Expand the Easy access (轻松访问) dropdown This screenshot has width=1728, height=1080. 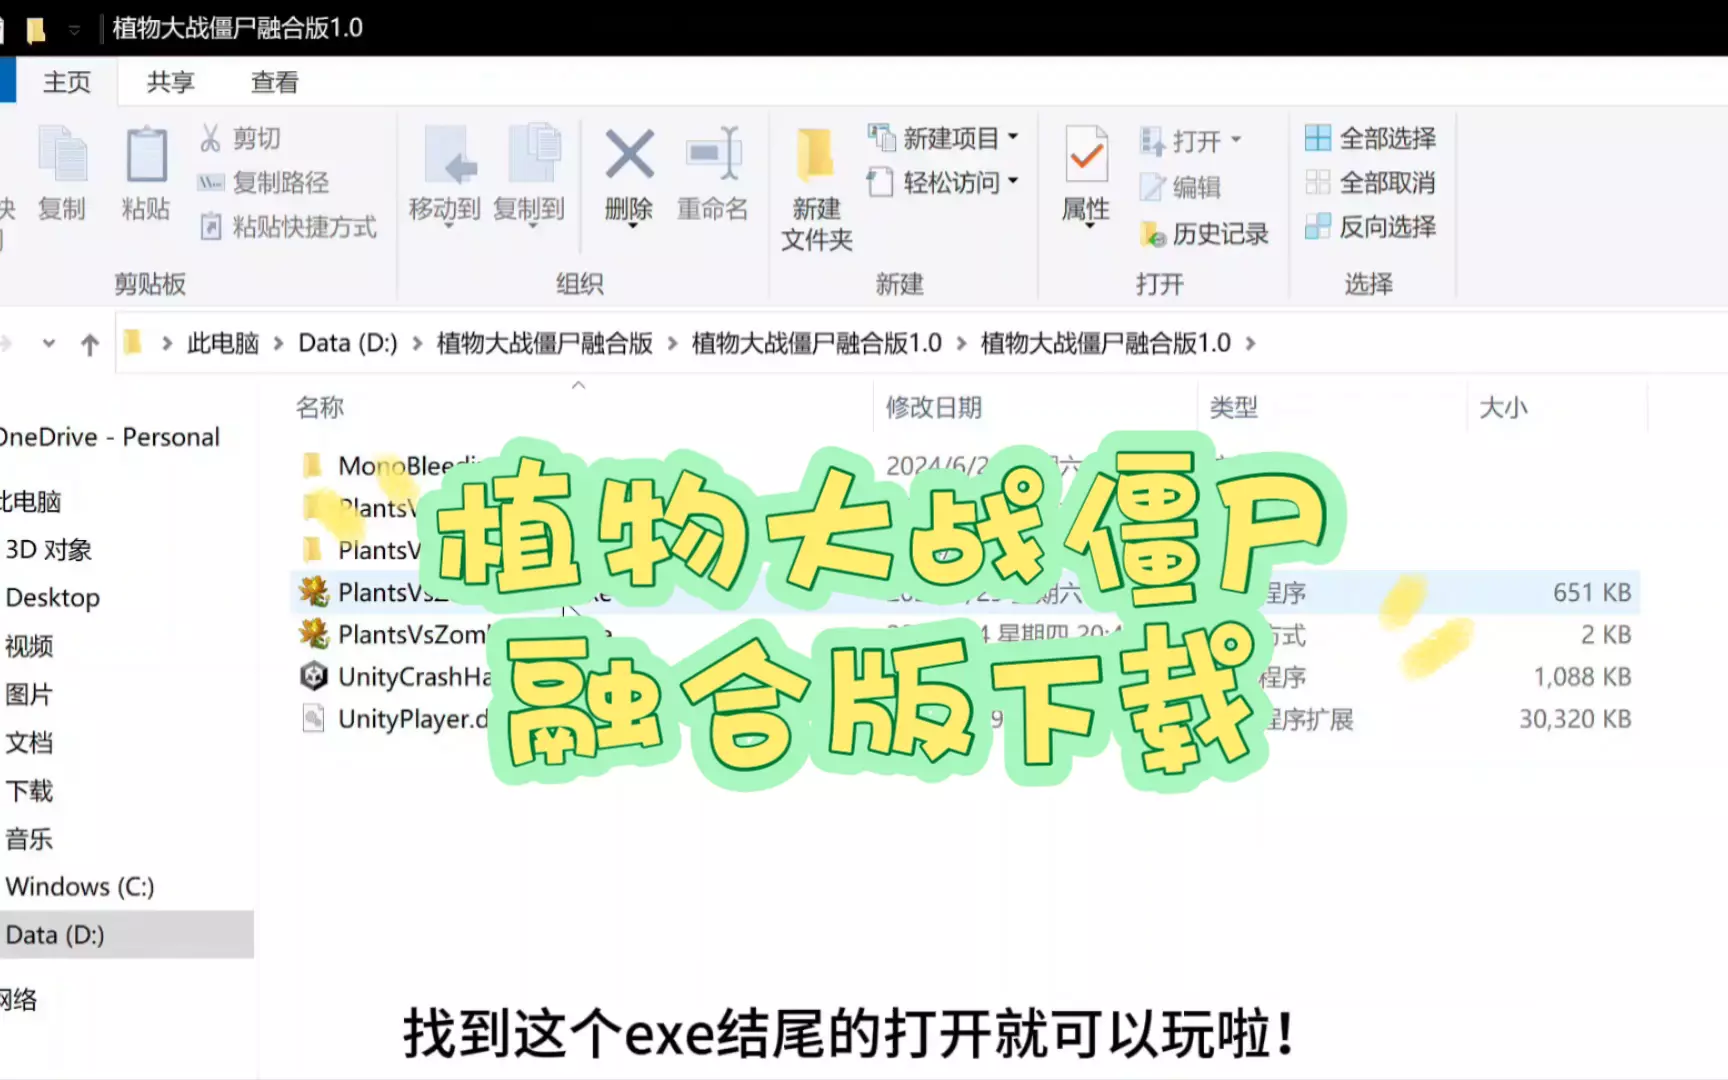pyautogui.click(x=1013, y=181)
